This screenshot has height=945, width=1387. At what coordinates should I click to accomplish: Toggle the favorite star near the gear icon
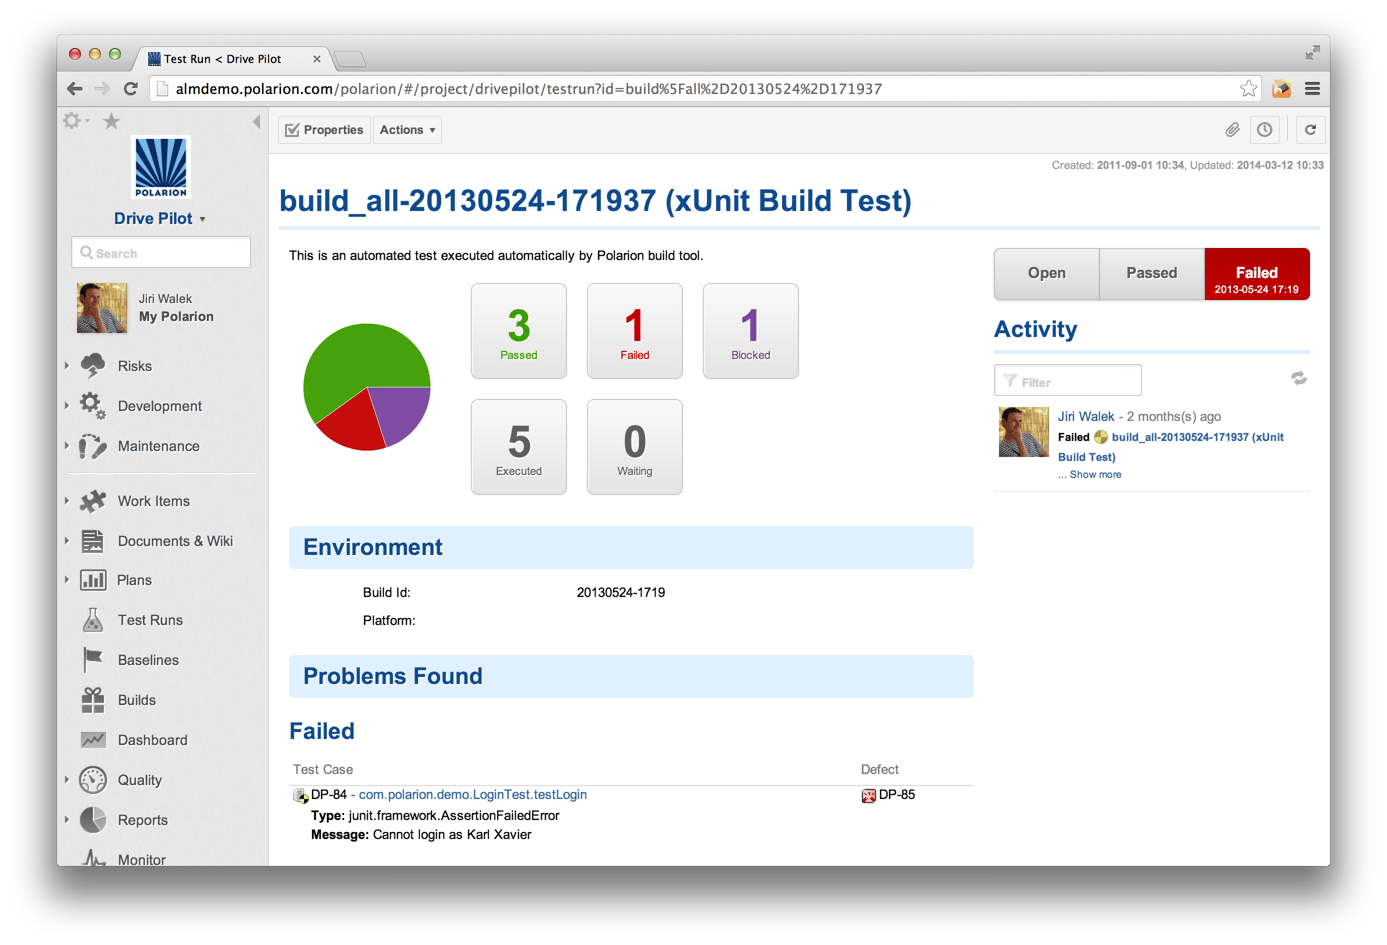111,120
